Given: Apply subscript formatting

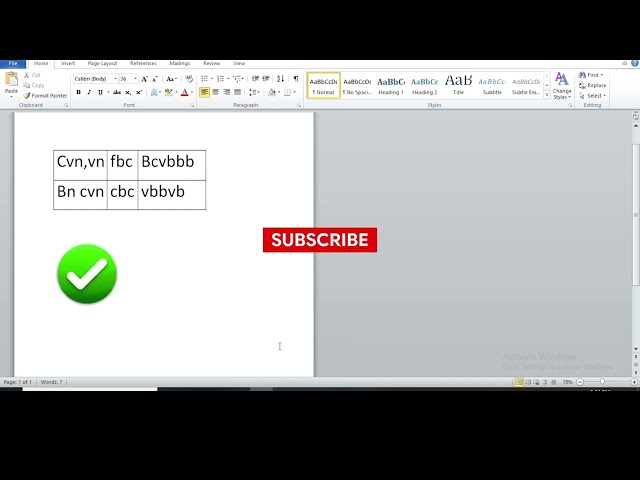Looking at the screenshot, I should click(128, 92).
